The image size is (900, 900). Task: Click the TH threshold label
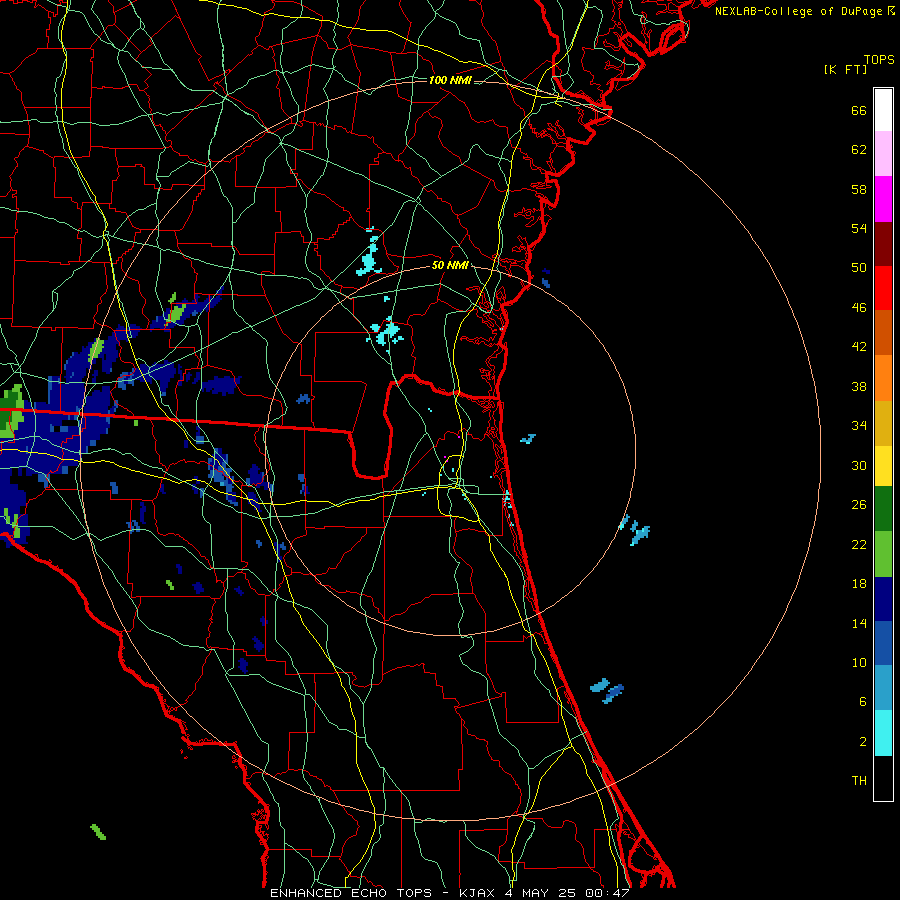click(x=859, y=781)
